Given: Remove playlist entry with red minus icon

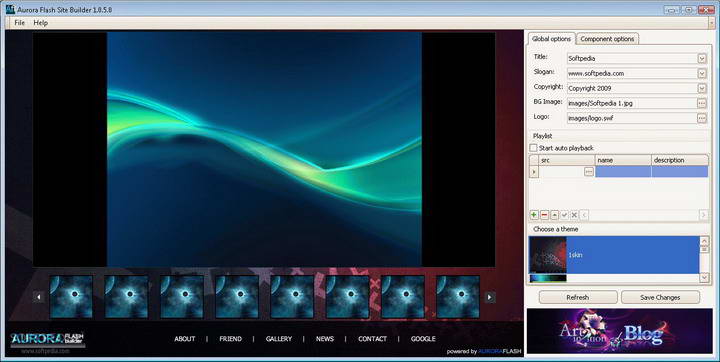Looking at the screenshot, I should click(545, 215).
